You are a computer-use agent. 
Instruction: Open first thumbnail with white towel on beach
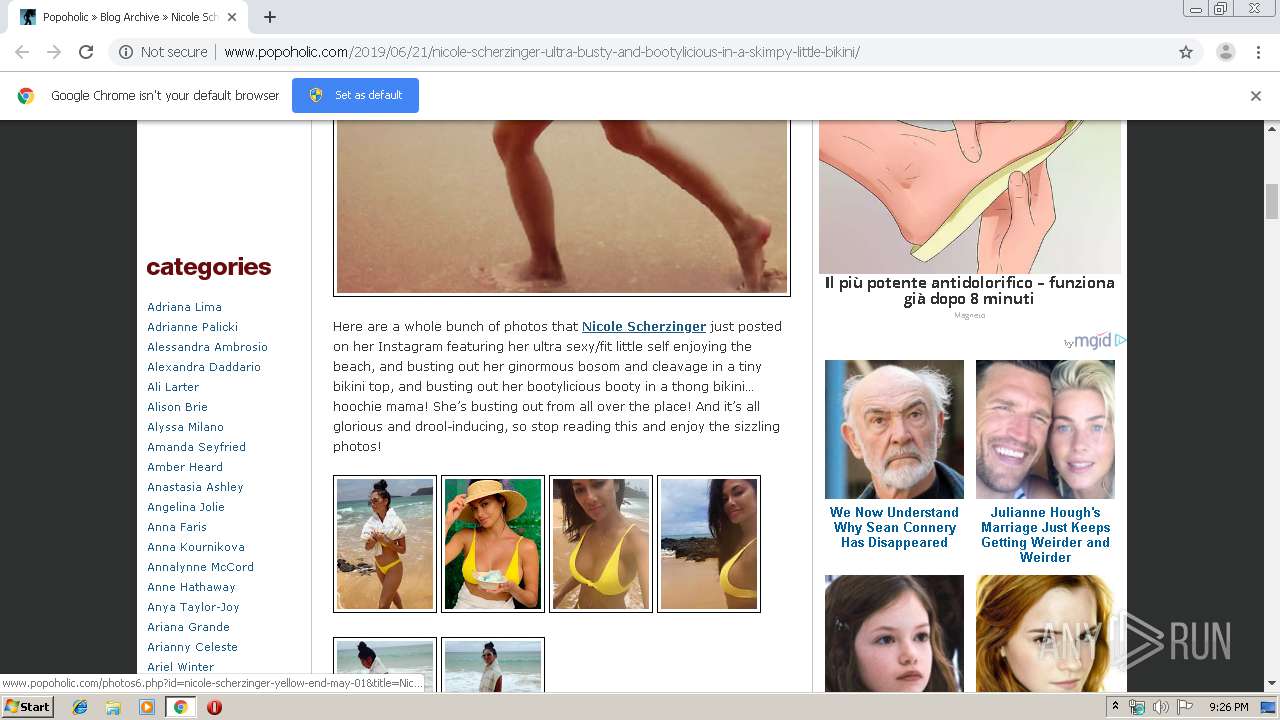385,544
